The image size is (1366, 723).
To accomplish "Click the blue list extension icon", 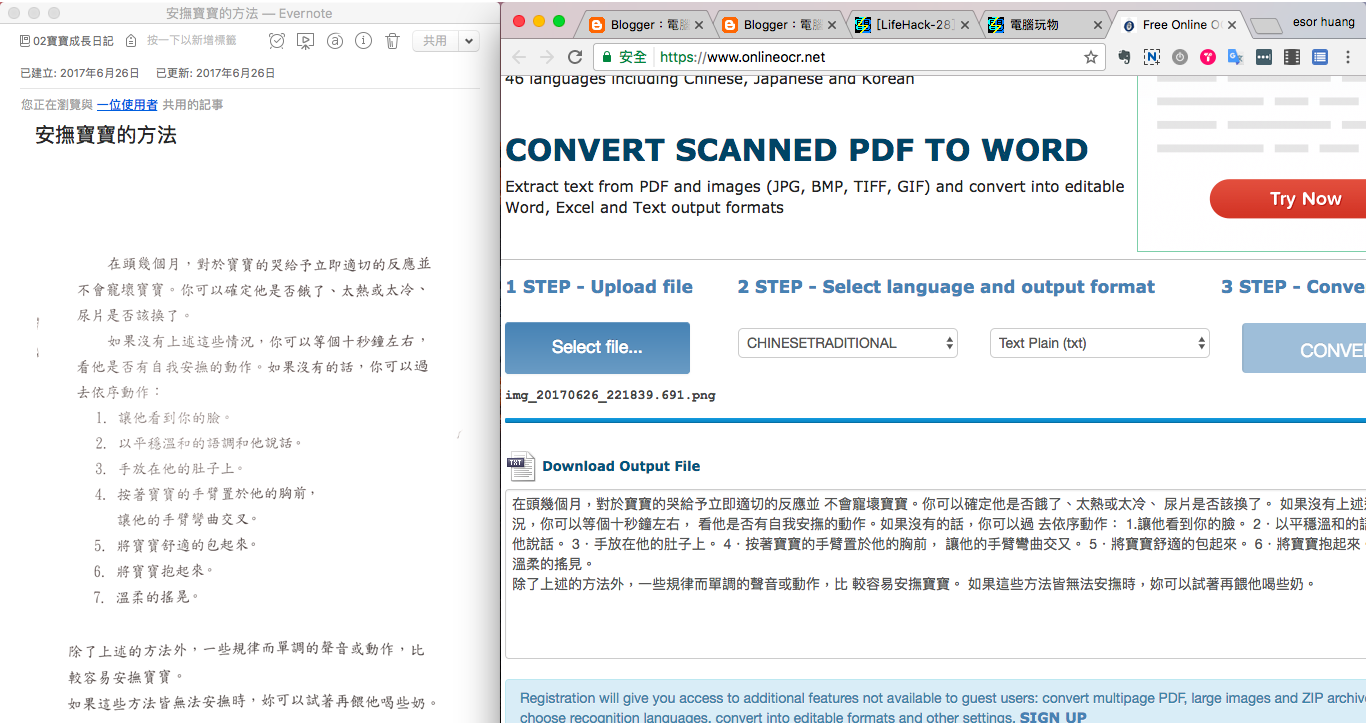I will (1320, 57).
